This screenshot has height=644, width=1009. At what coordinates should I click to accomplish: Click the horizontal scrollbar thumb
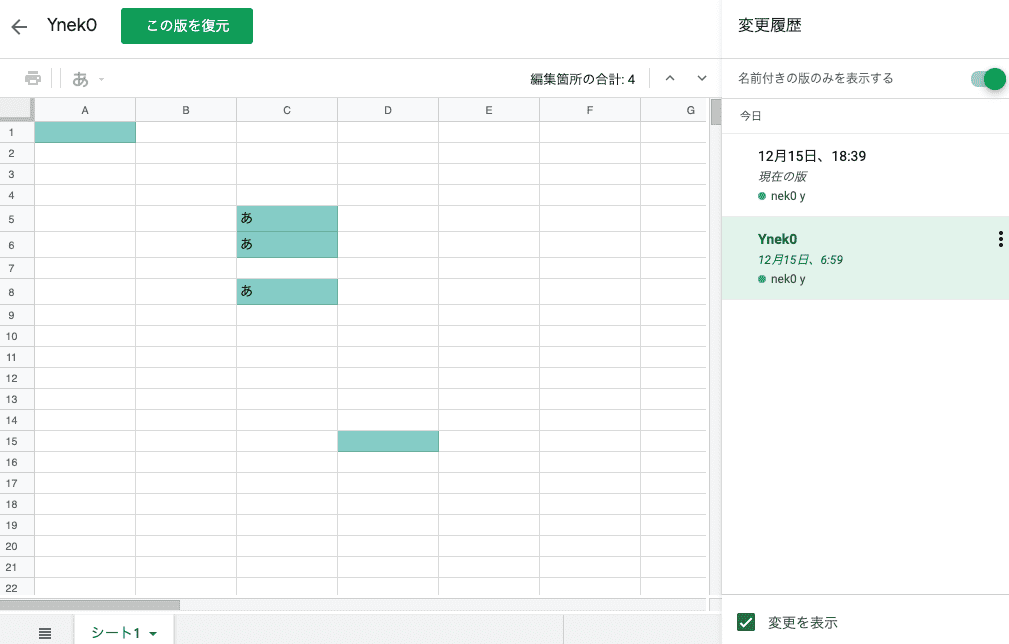(x=90, y=605)
